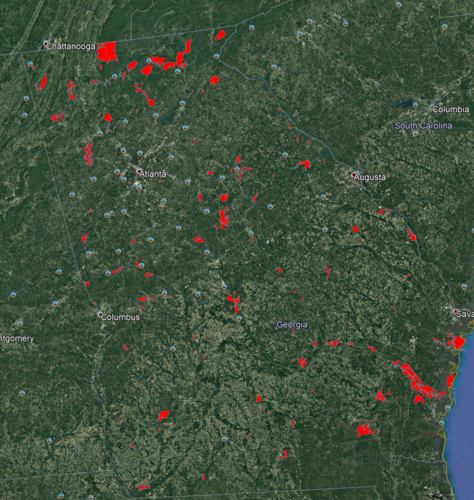Select the Georgia state label
The image size is (474, 500).
tap(292, 325)
